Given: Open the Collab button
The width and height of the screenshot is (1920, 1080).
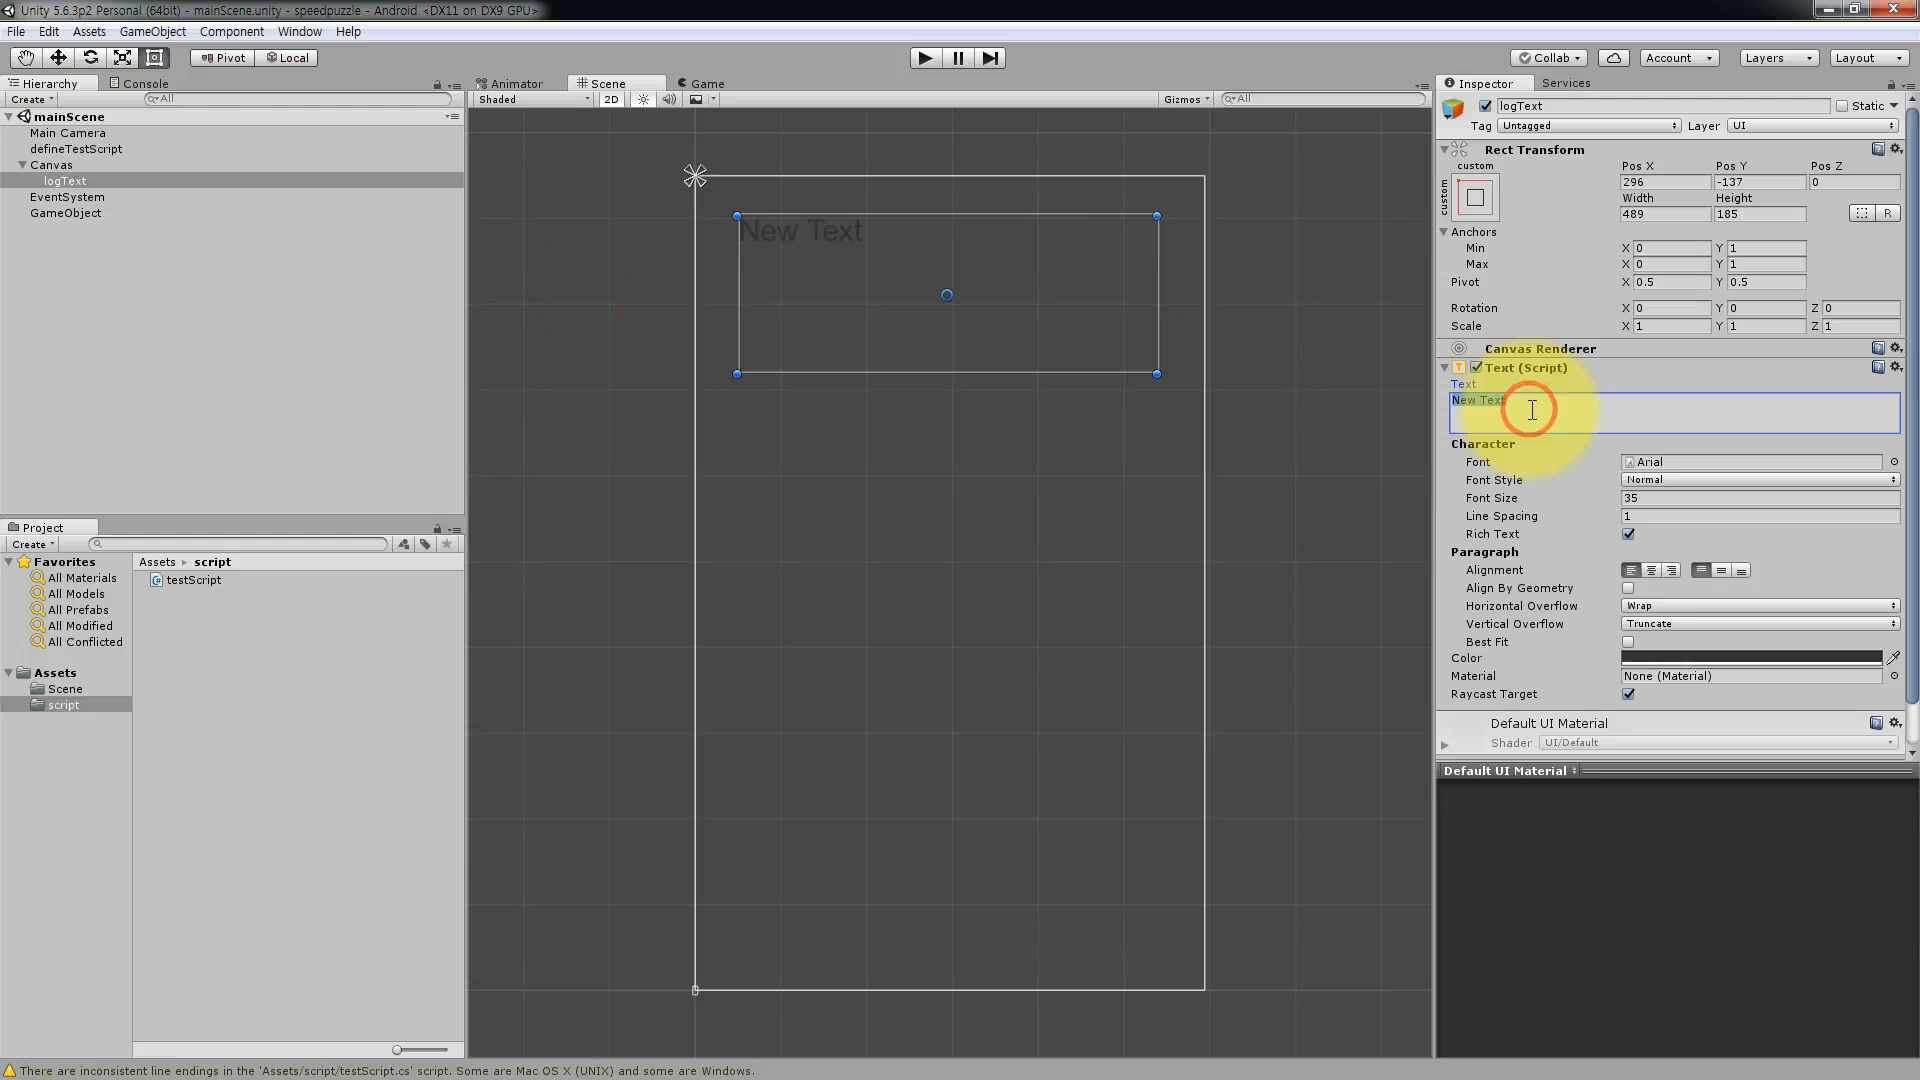Looking at the screenshot, I should 1550,58.
